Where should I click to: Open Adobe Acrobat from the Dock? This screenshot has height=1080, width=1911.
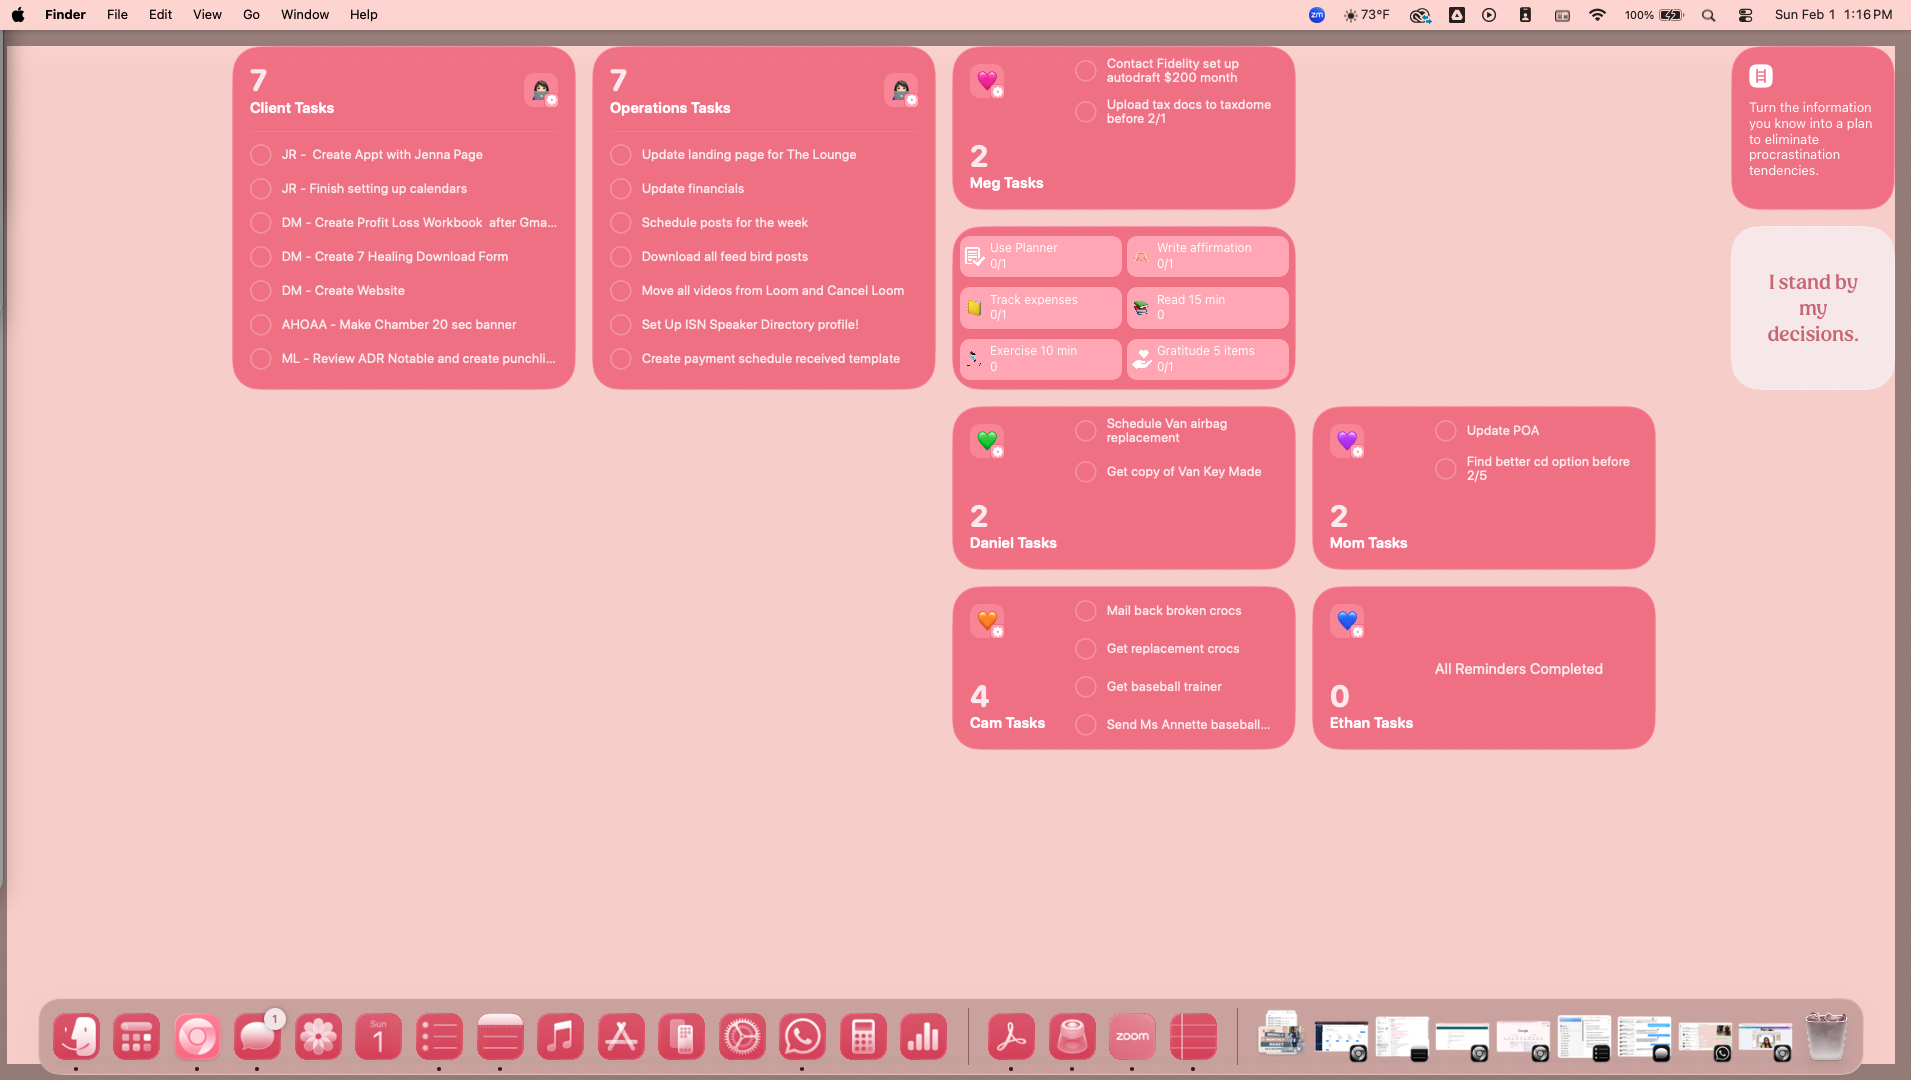pyautogui.click(x=1012, y=1036)
